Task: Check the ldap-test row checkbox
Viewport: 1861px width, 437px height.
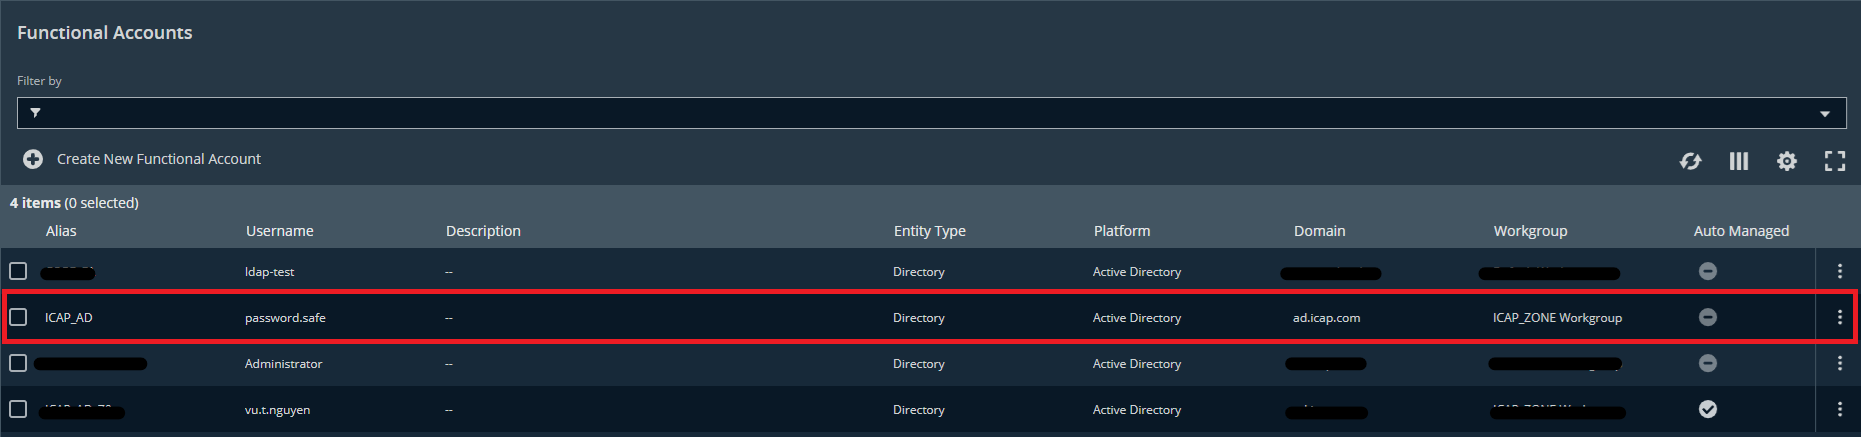Action: point(18,271)
